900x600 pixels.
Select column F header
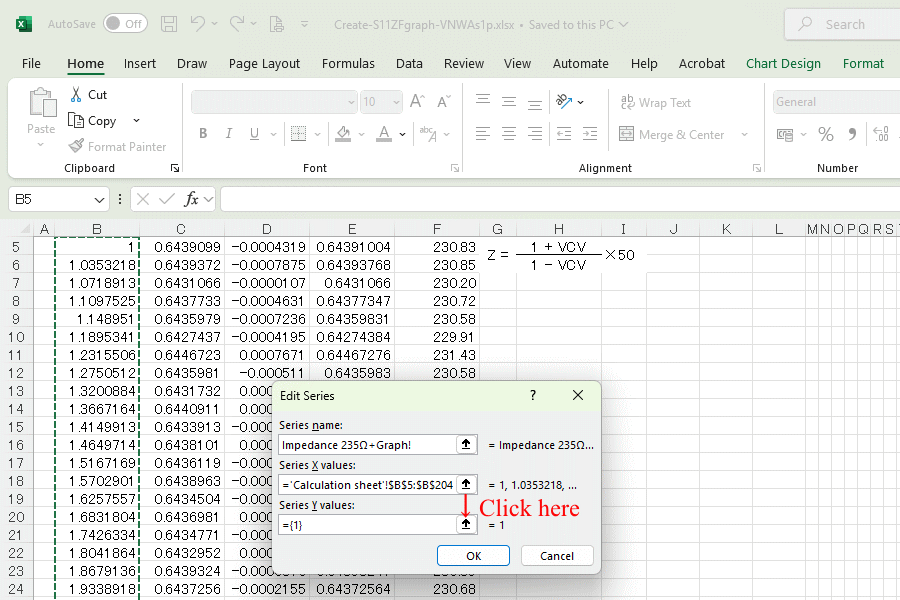437,229
